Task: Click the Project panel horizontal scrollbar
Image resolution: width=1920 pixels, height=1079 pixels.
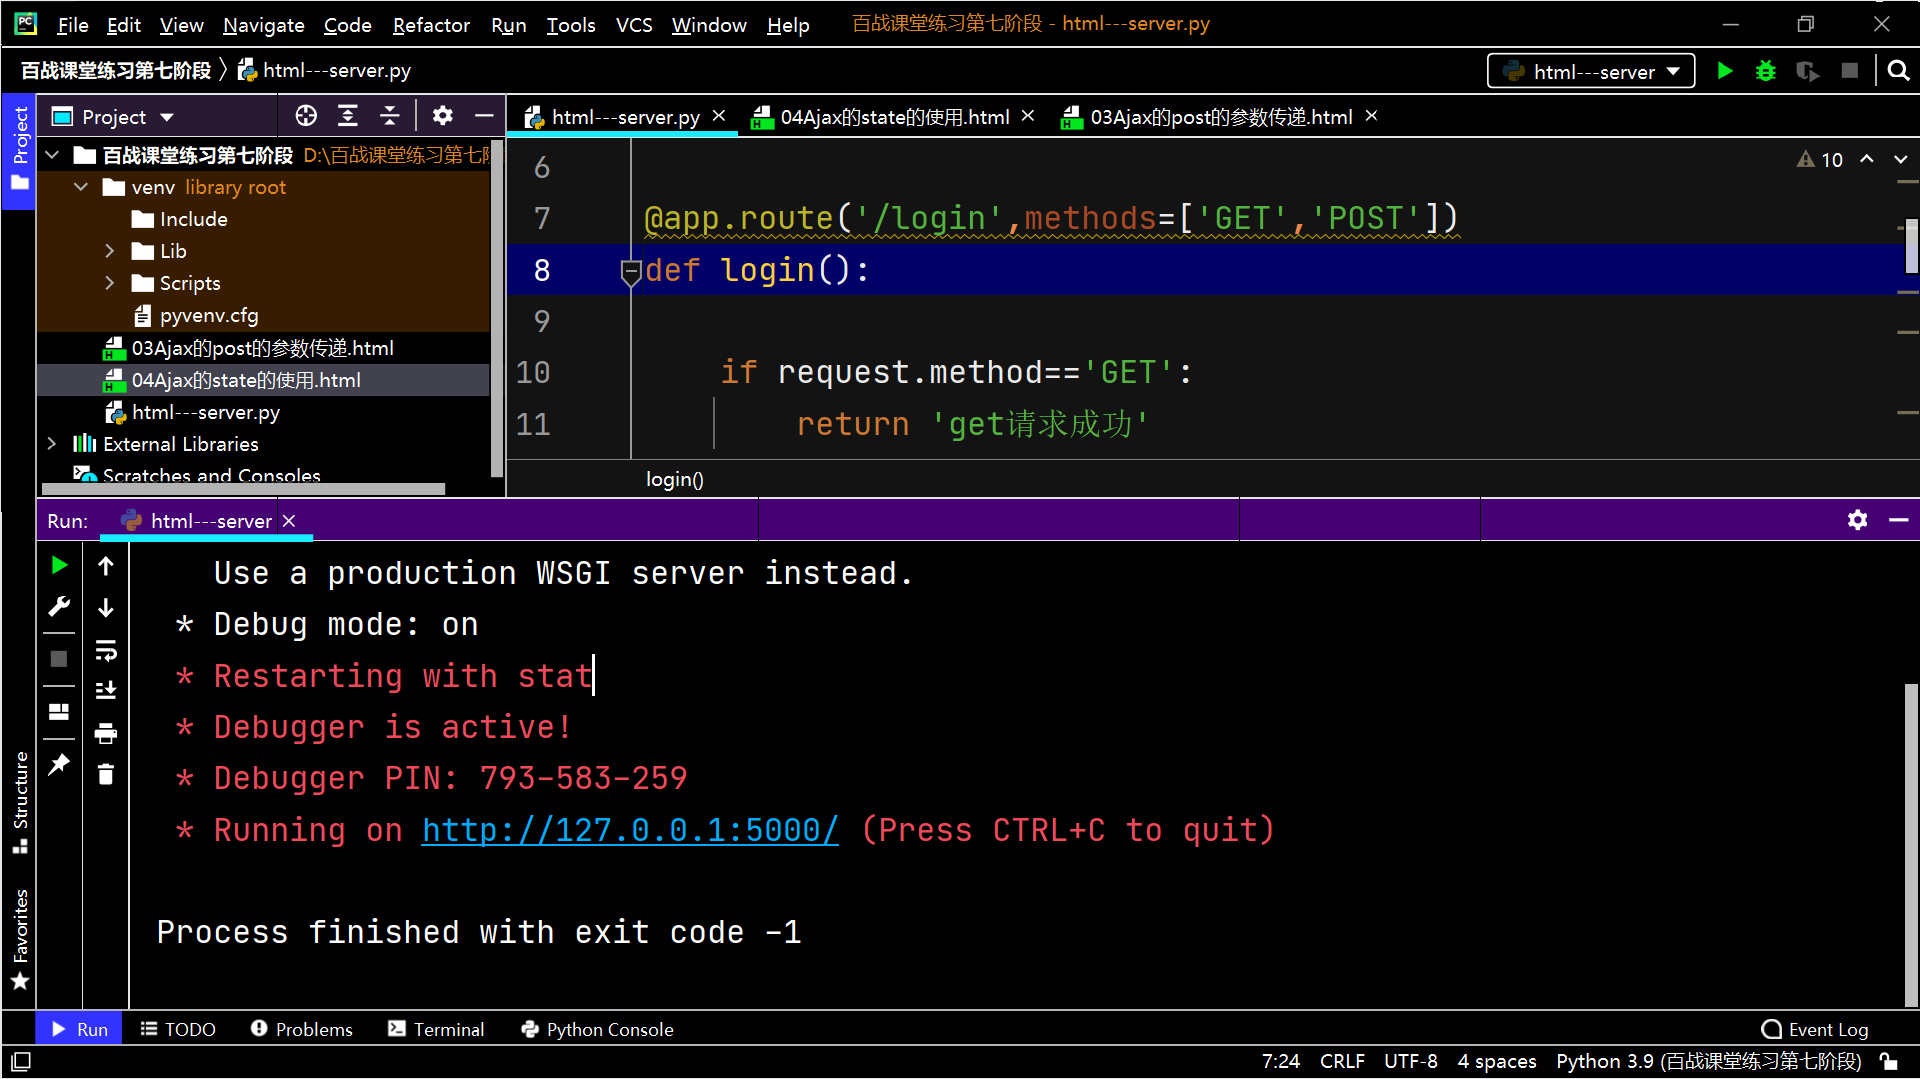Action: [x=244, y=489]
